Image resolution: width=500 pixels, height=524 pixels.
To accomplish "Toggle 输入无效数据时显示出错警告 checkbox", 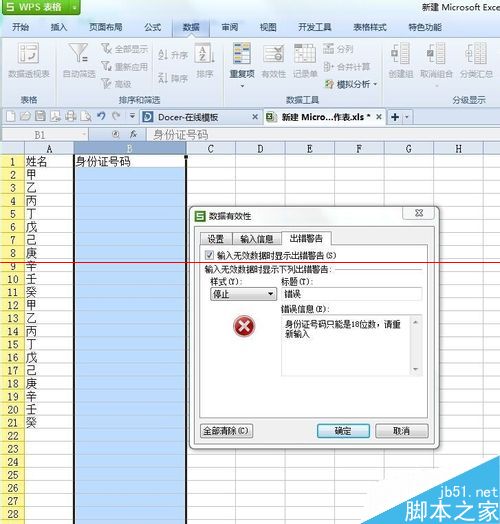I will click(x=209, y=255).
